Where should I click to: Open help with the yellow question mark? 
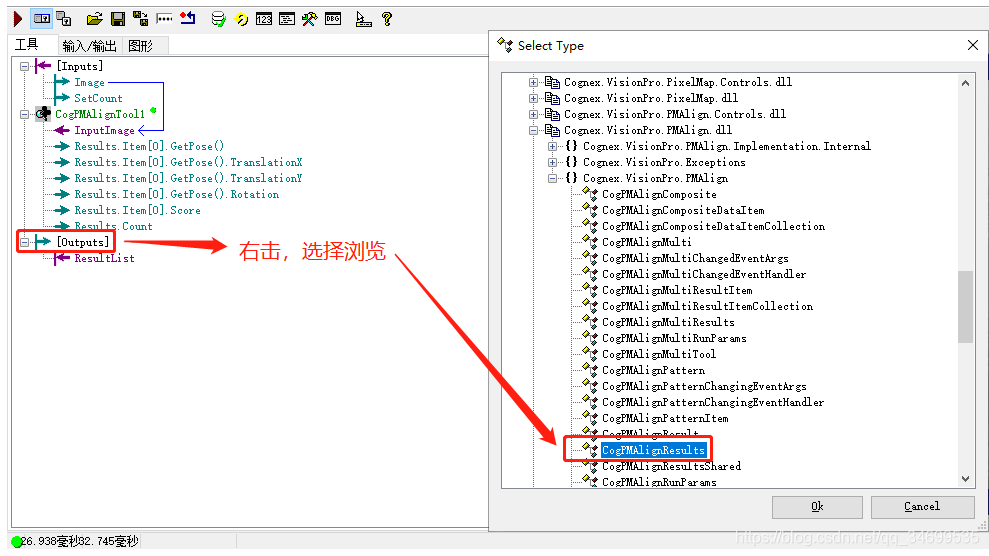click(x=387, y=19)
